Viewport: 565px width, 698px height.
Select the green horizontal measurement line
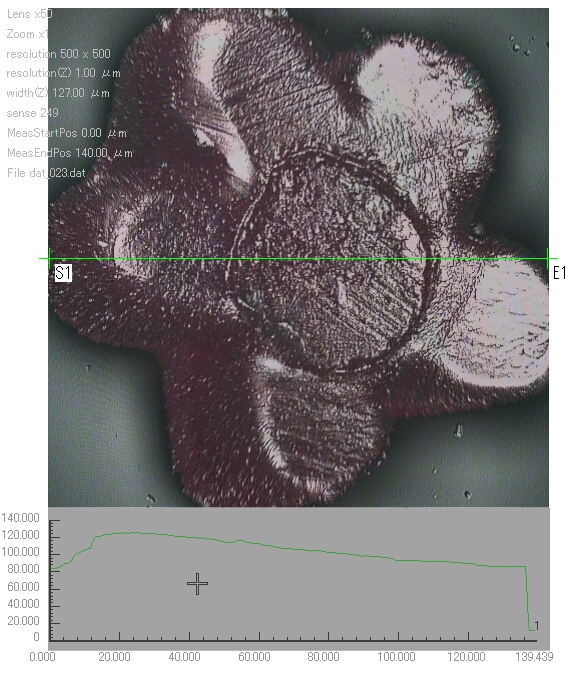coord(298,258)
